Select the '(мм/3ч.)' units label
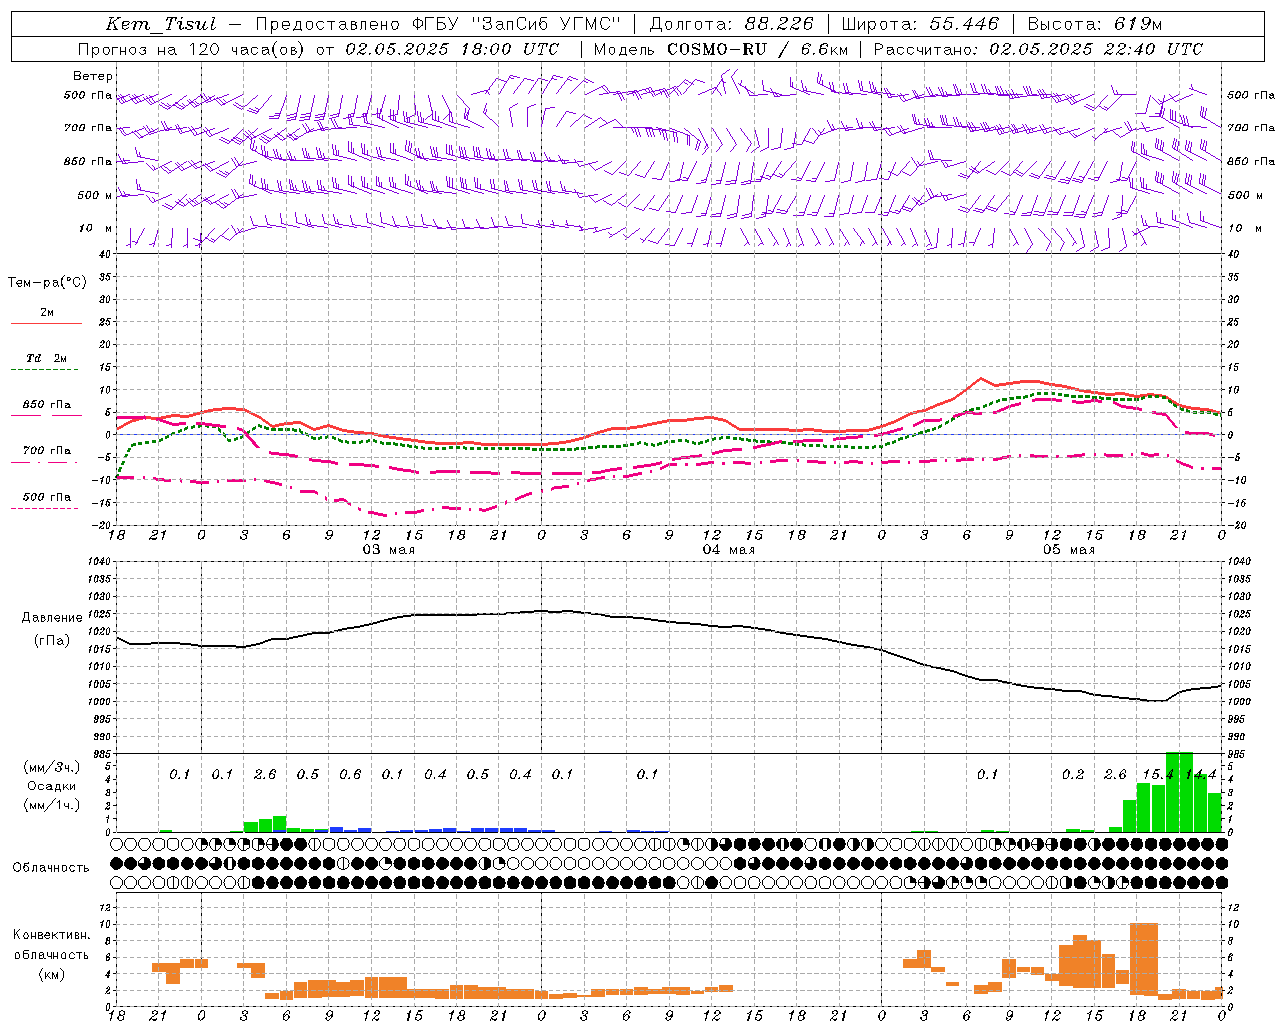1280x1024 pixels. click(x=51, y=768)
